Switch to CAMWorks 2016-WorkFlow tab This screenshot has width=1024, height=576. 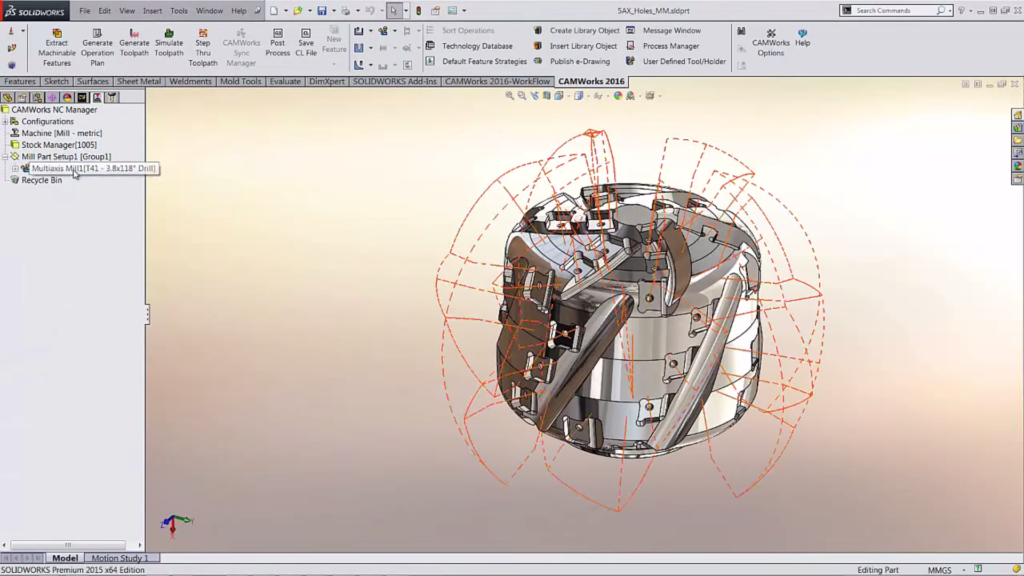497,82
